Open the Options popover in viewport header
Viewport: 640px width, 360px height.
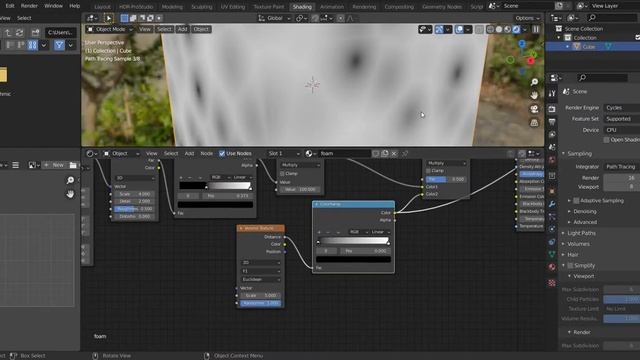pos(527,18)
